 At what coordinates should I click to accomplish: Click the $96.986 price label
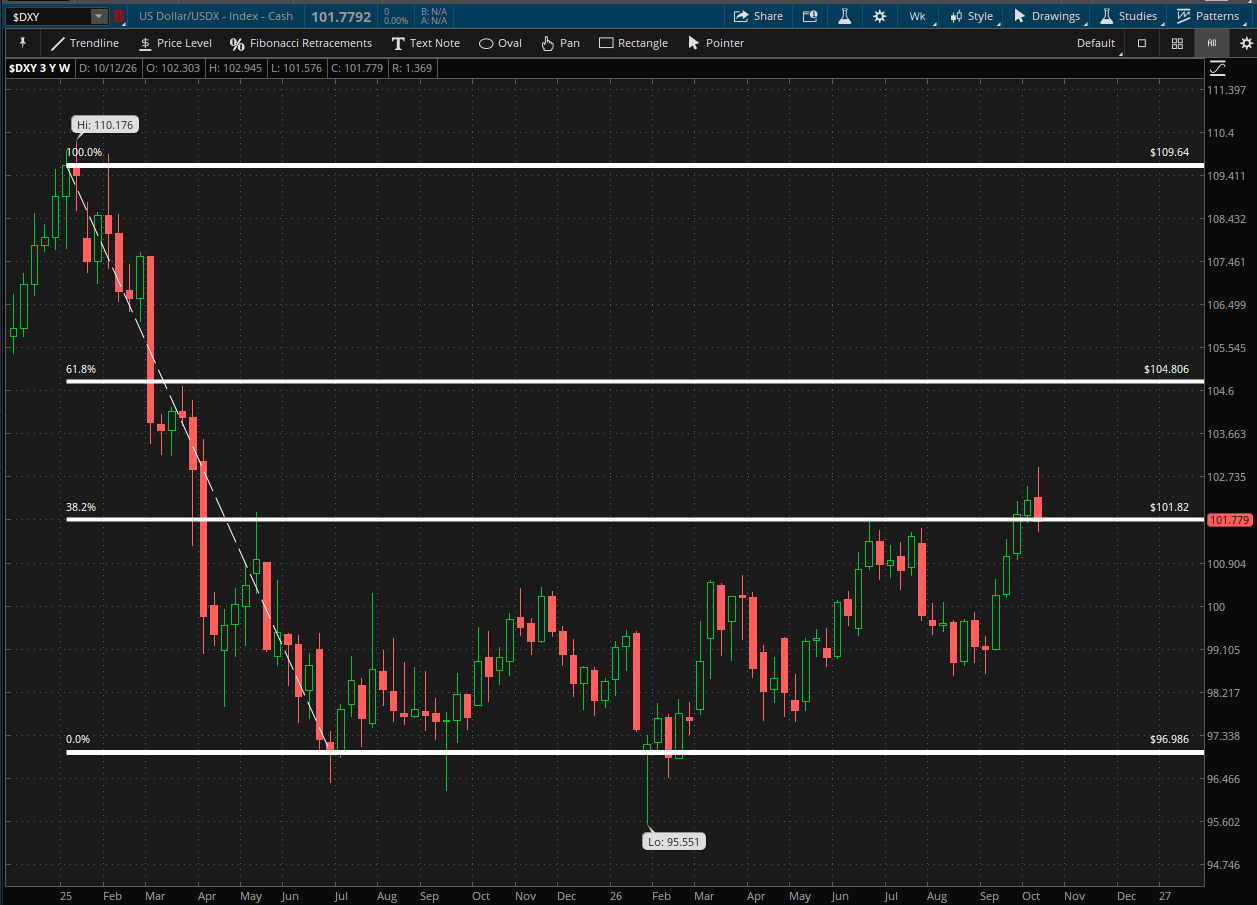1169,739
